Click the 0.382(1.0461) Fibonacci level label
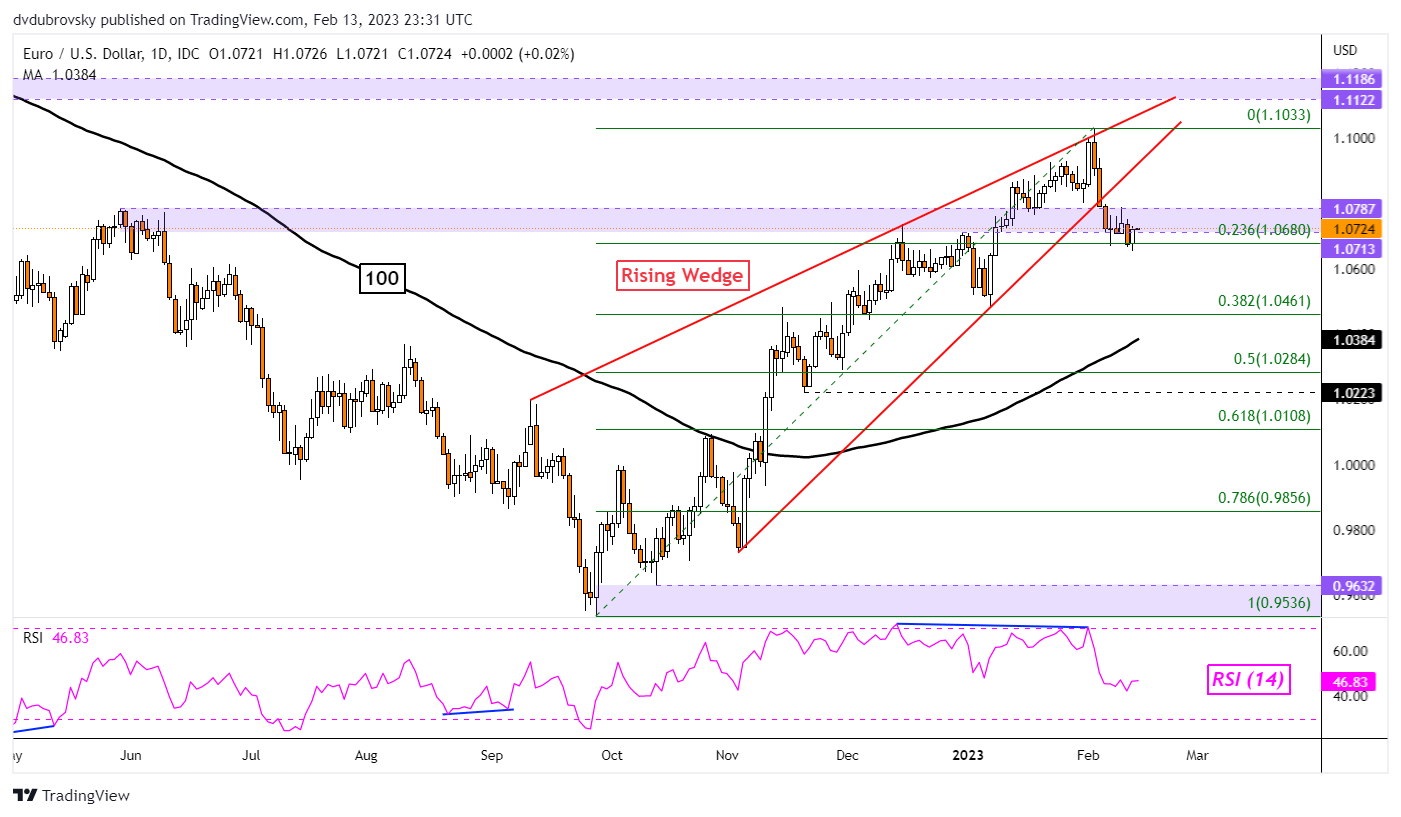The height and width of the screenshot is (817, 1401). [x=1264, y=300]
